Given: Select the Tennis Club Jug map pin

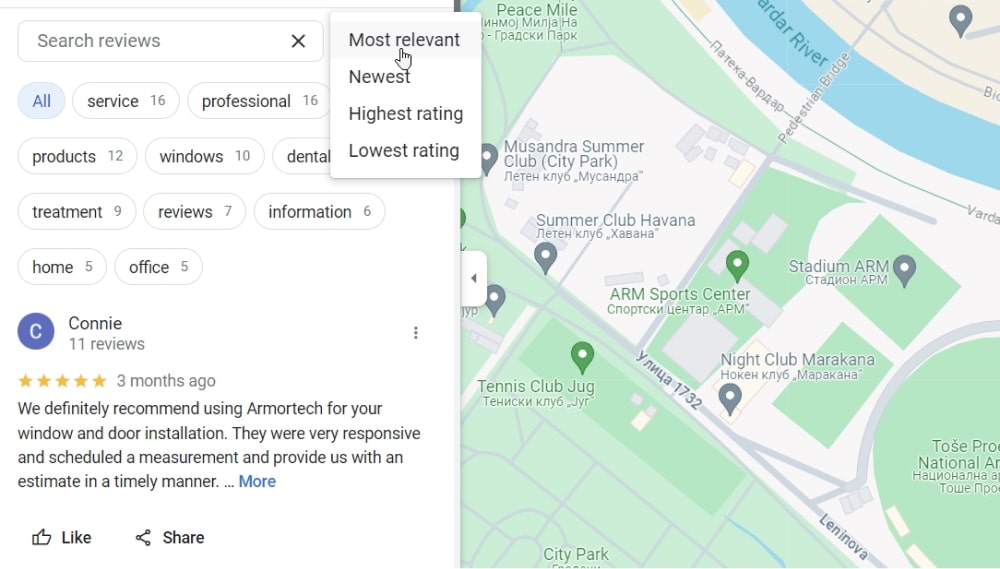Looking at the screenshot, I should coord(582,356).
